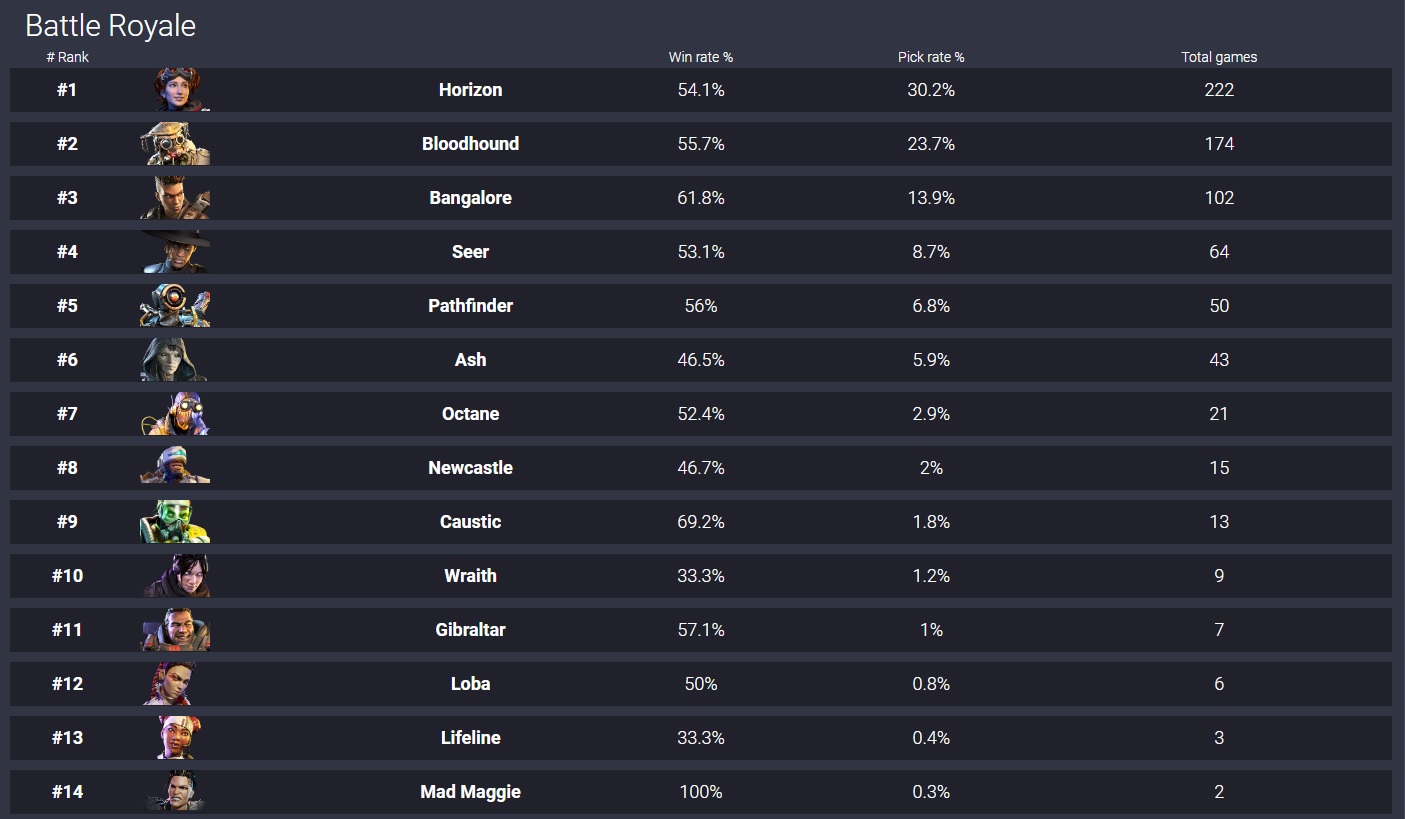Click the Battle Royale section title

point(110,25)
